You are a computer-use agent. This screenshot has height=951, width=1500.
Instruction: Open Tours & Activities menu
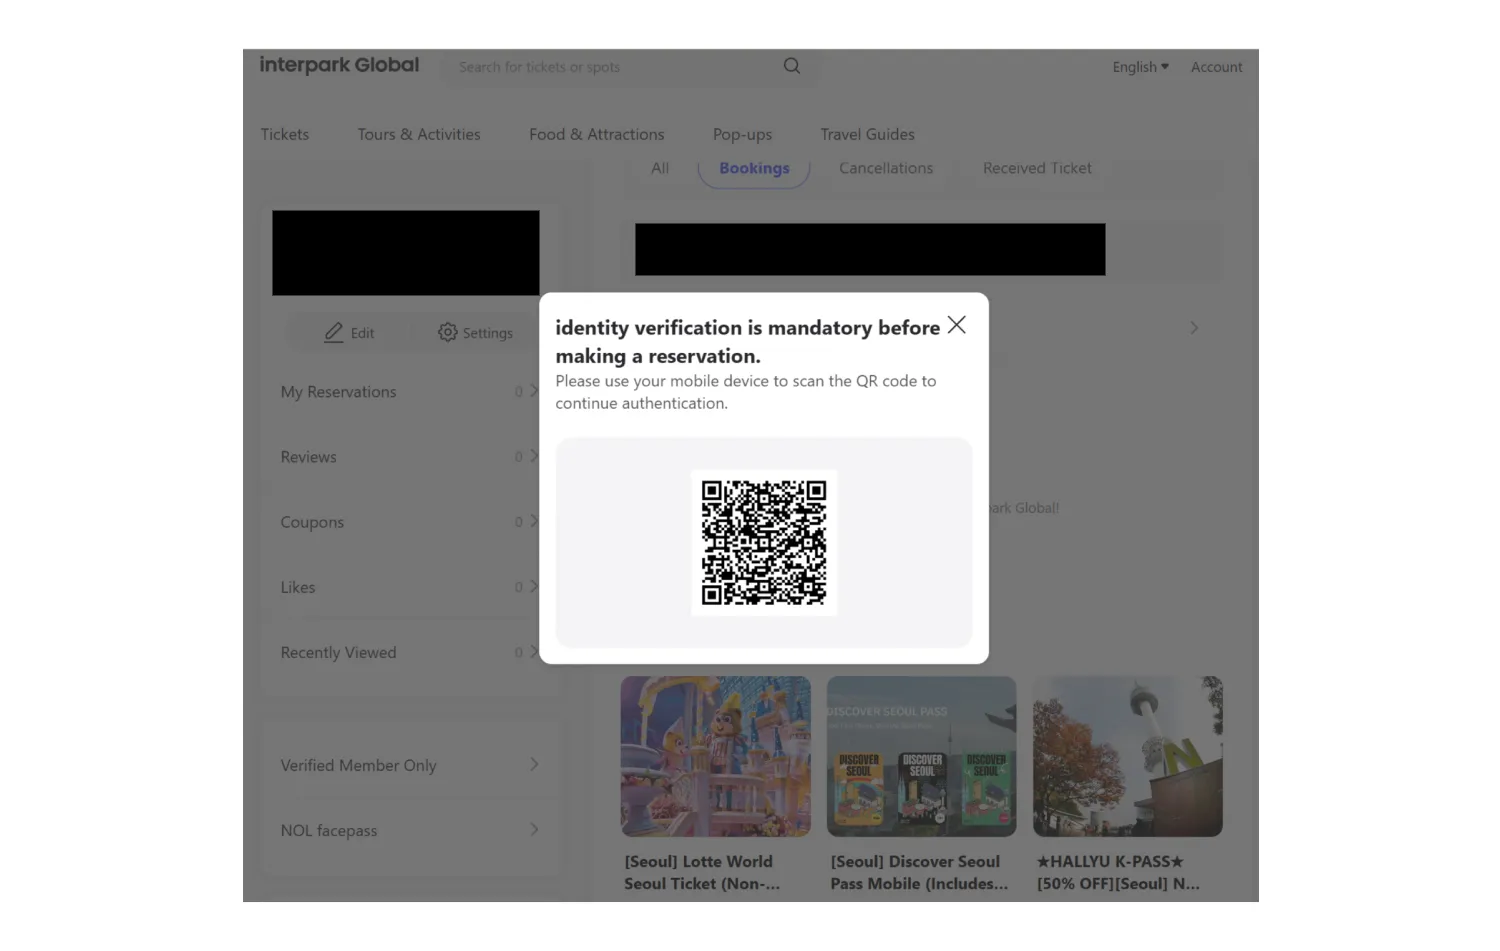tap(419, 134)
